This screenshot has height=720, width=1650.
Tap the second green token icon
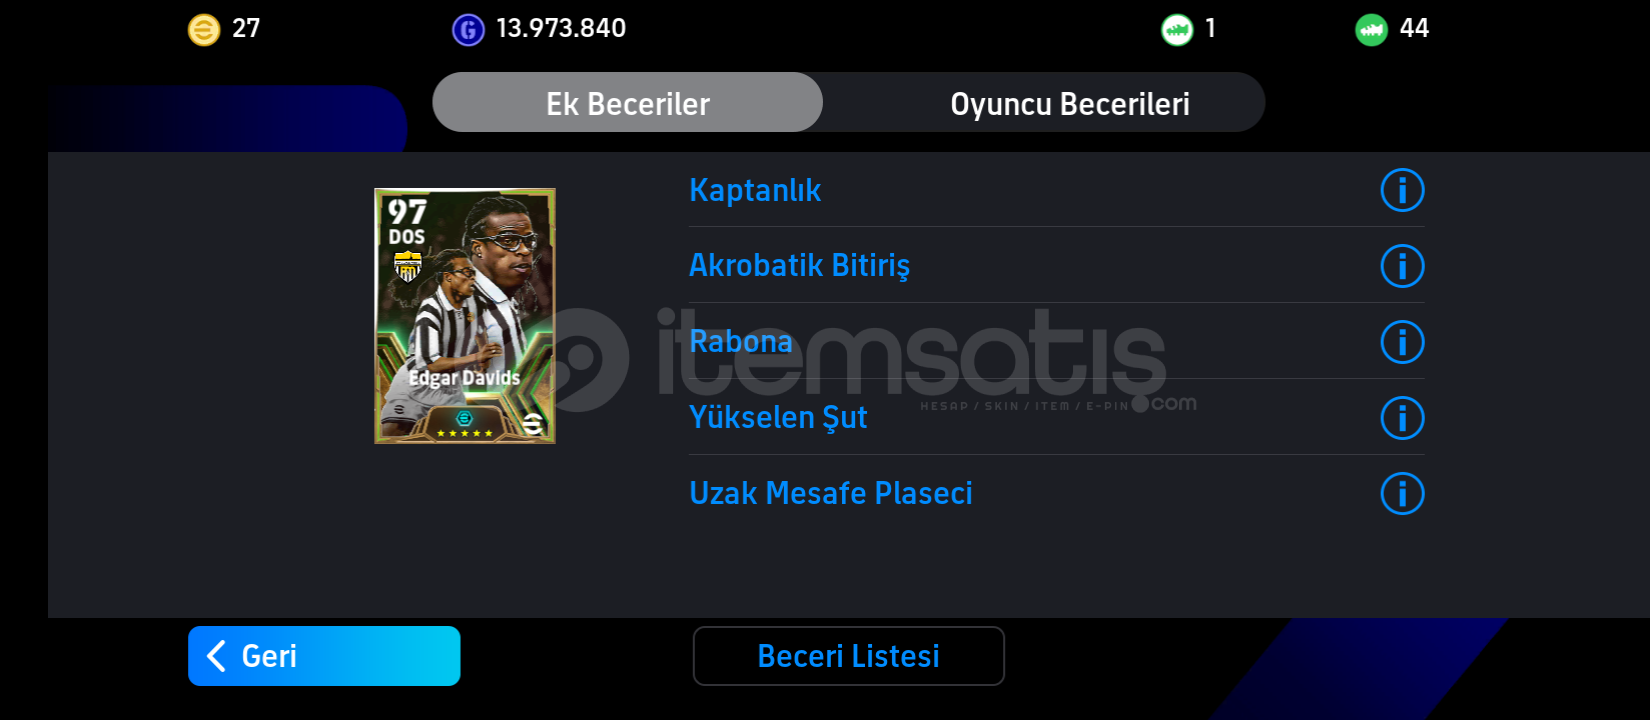tap(1371, 30)
